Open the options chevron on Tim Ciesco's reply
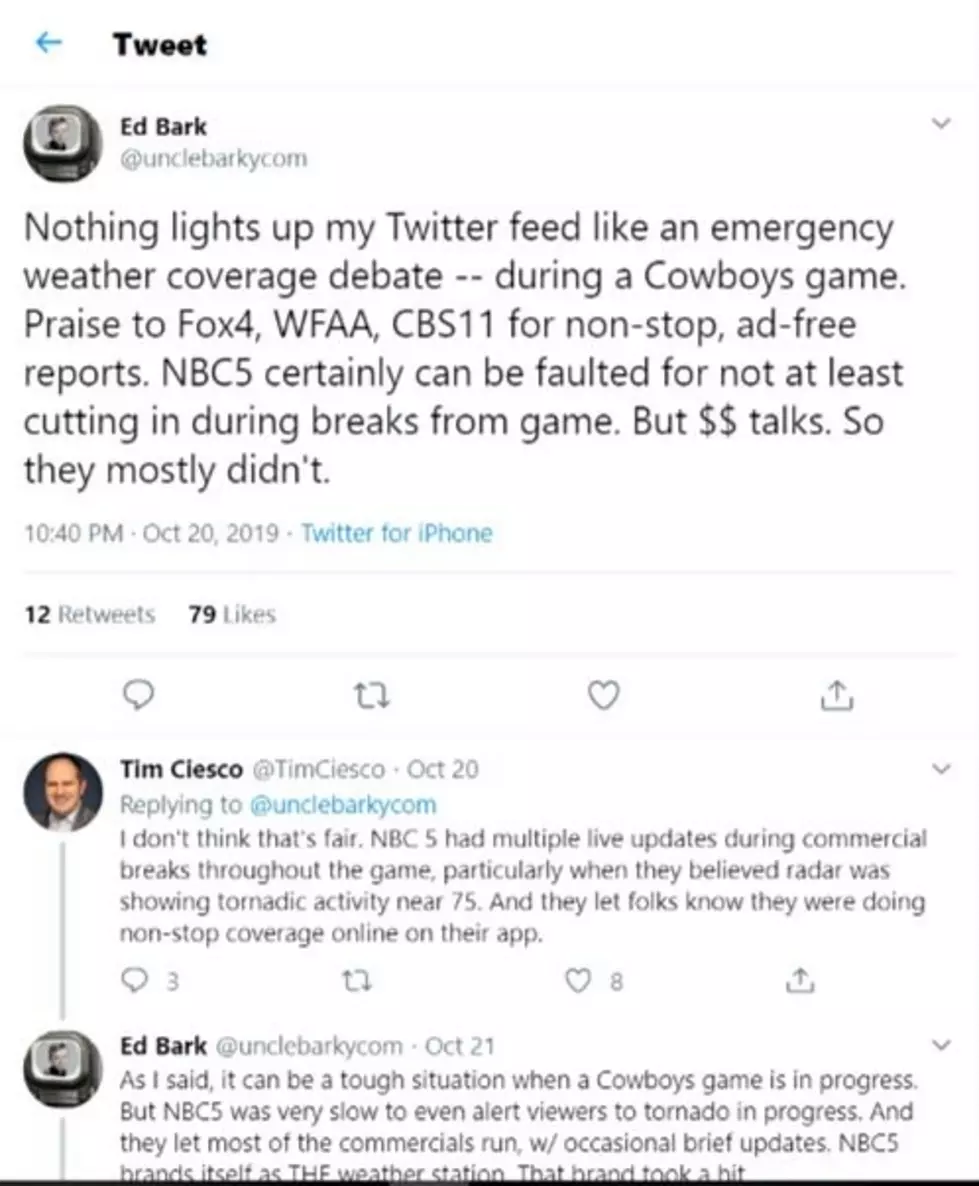979x1186 pixels. pos(941,768)
